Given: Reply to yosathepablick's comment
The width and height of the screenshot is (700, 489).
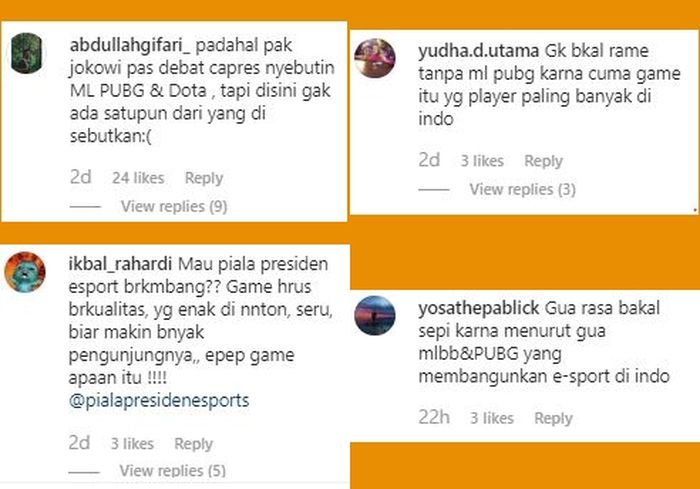Looking at the screenshot, I should [x=554, y=418].
